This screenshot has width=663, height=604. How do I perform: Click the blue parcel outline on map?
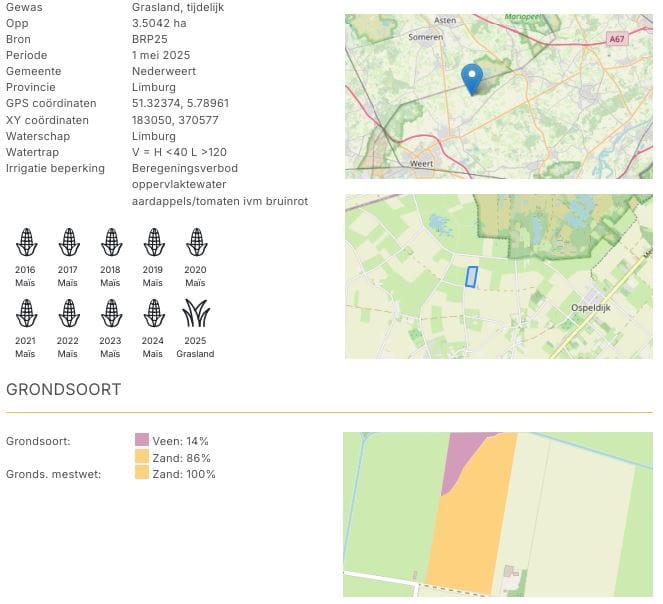pyautogui.click(x=472, y=276)
